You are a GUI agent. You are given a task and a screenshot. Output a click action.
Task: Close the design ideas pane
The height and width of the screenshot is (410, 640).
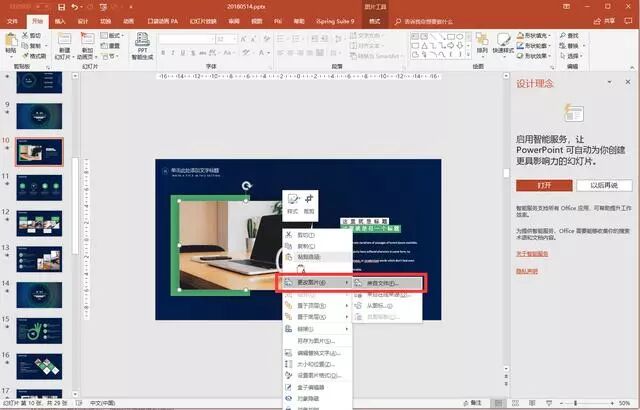628,82
